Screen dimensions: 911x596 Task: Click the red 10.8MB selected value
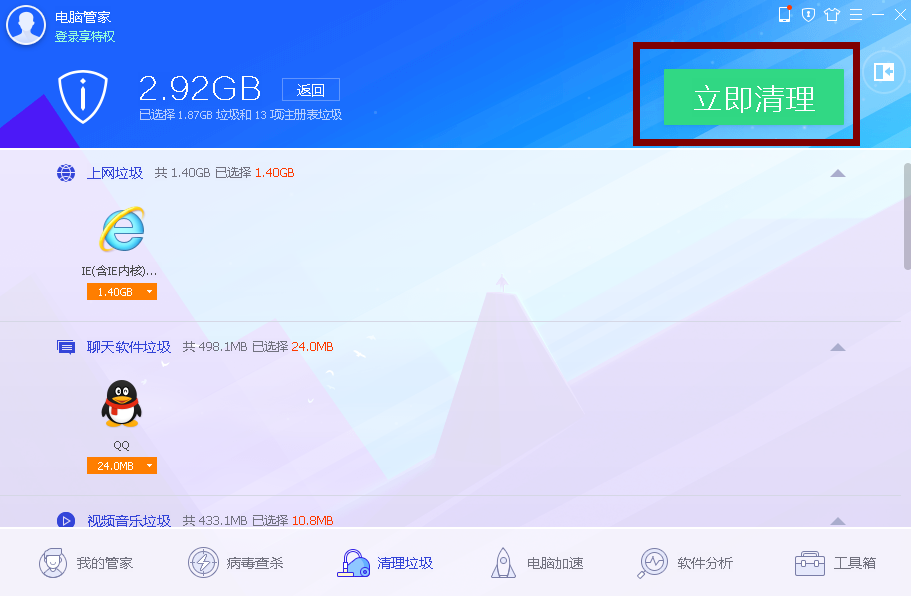tap(313, 520)
